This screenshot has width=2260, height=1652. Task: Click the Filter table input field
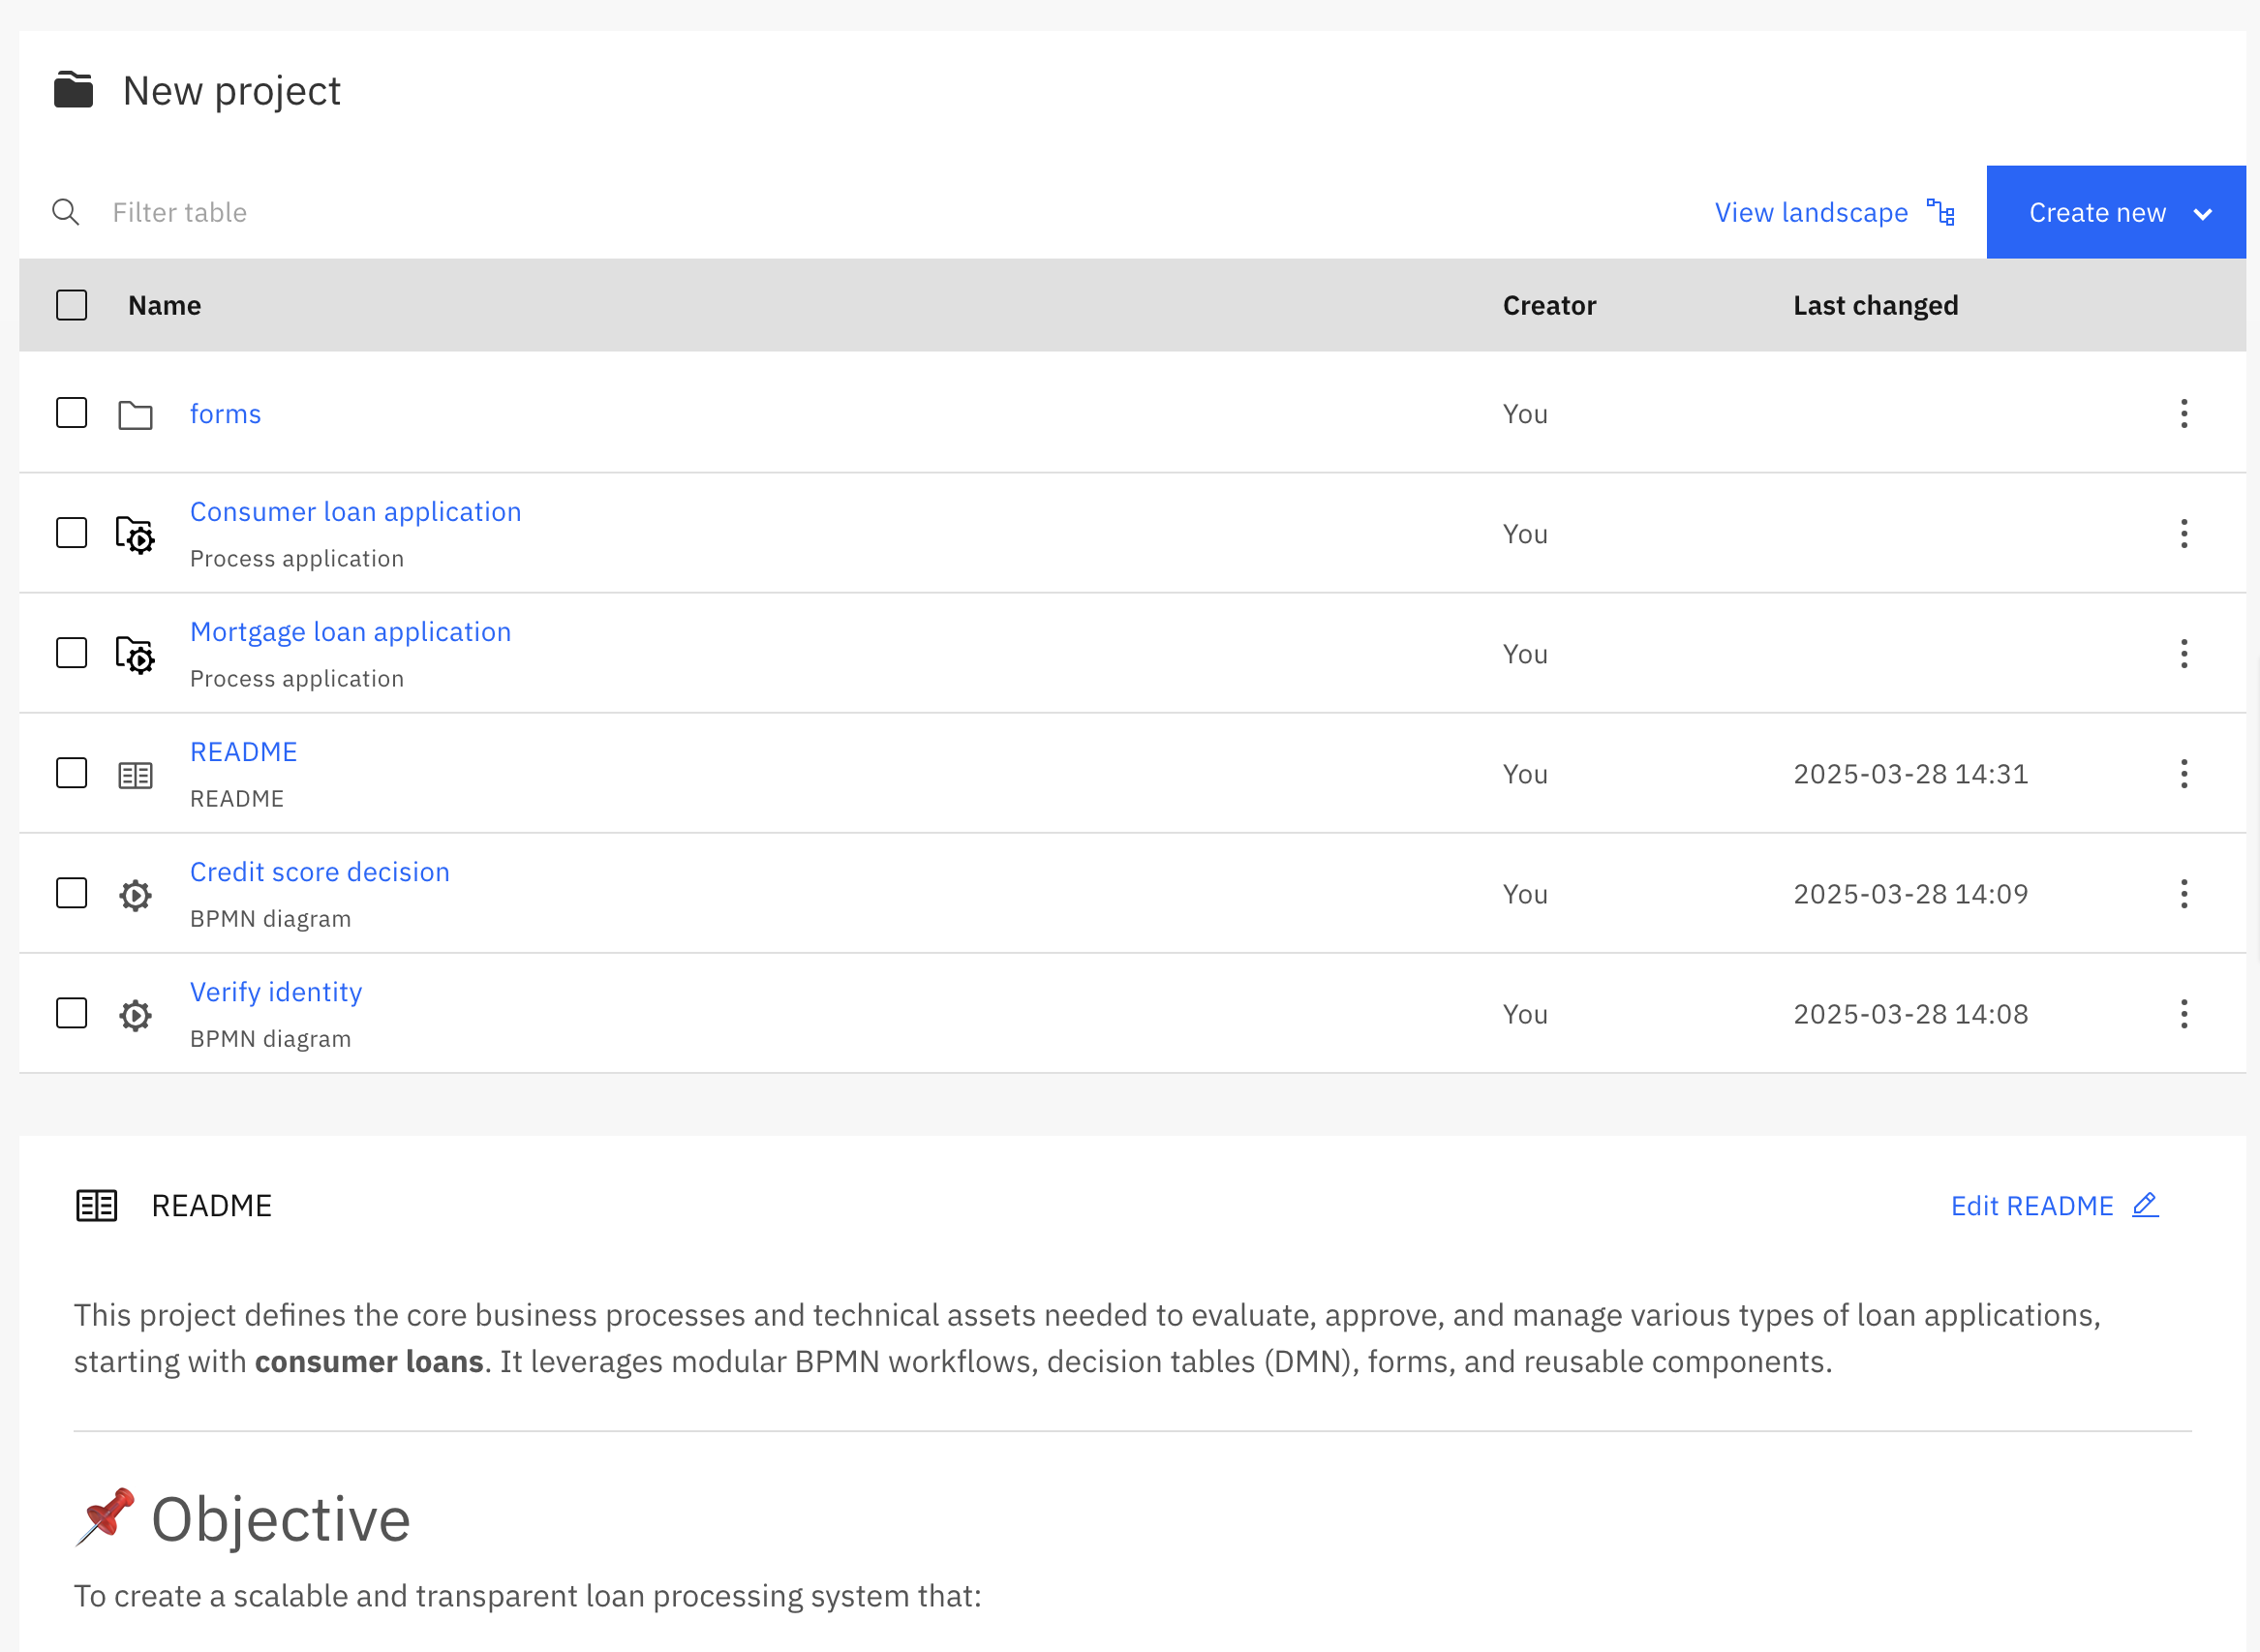click(x=400, y=211)
